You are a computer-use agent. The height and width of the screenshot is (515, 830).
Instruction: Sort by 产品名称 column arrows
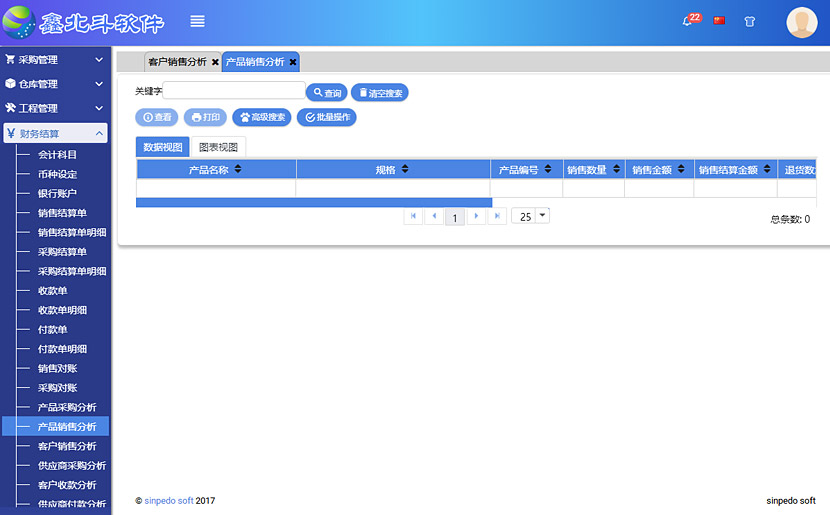238,169
